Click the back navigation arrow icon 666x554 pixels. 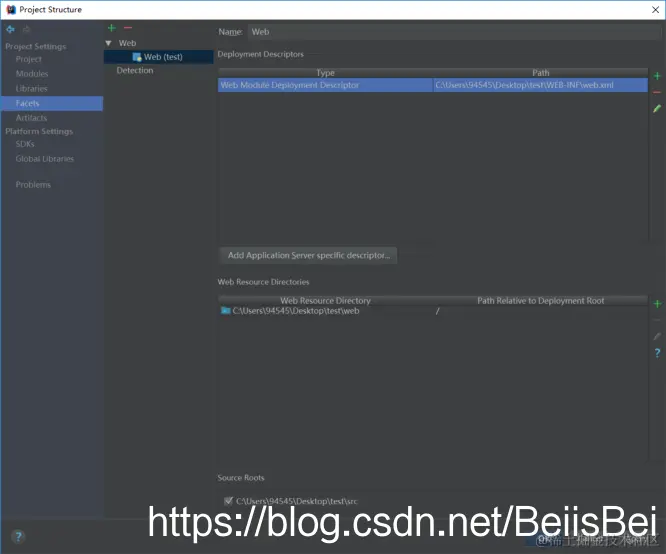point(10,29)
